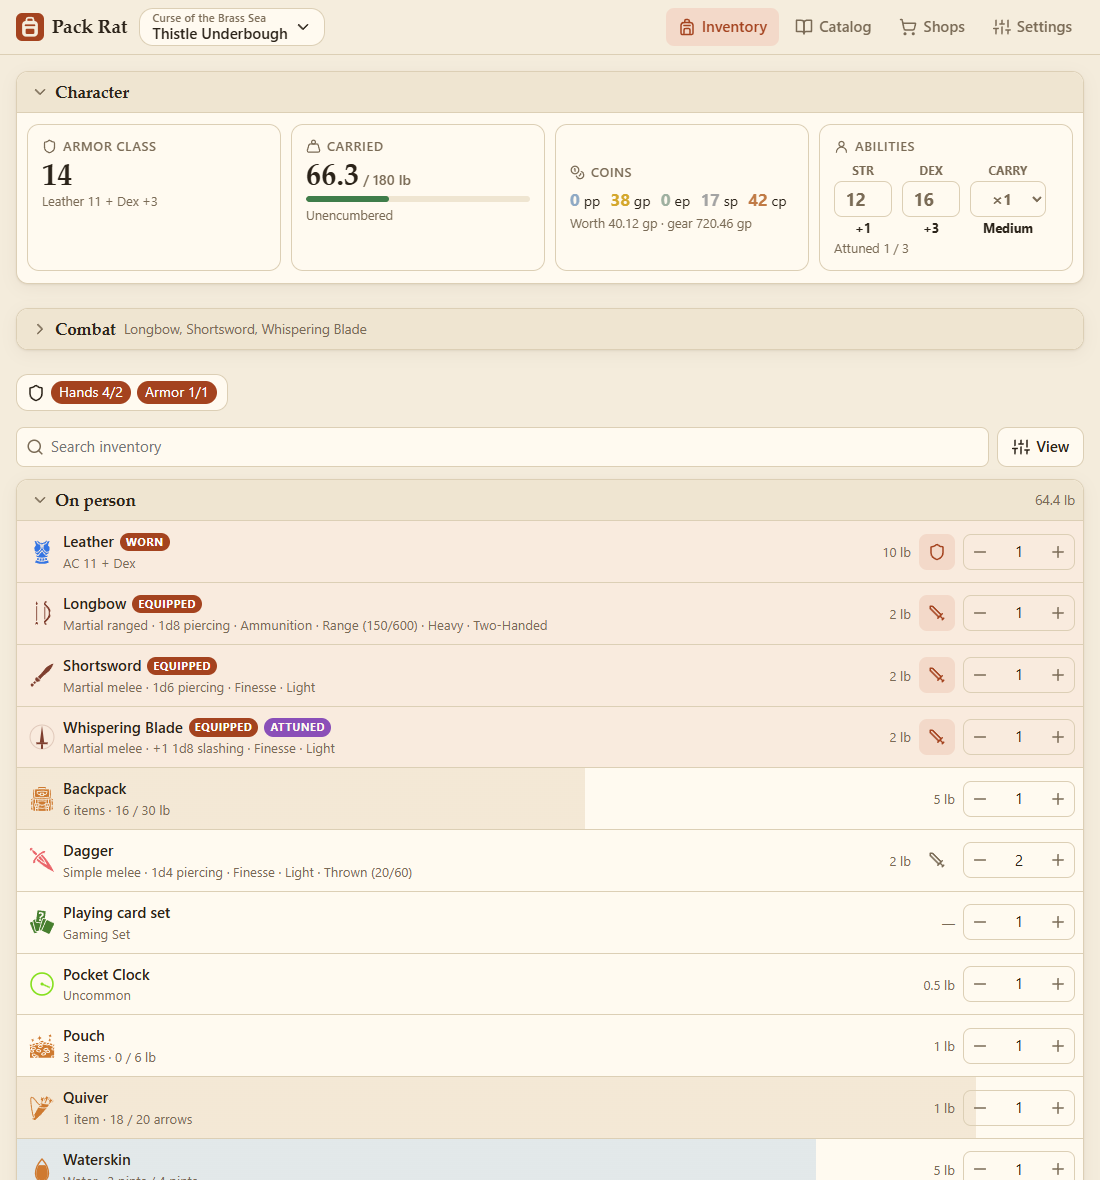Click the Hands 4/2 badge
The image size is (1100, 1180).
pyautogui.click(x=91, y=393)
